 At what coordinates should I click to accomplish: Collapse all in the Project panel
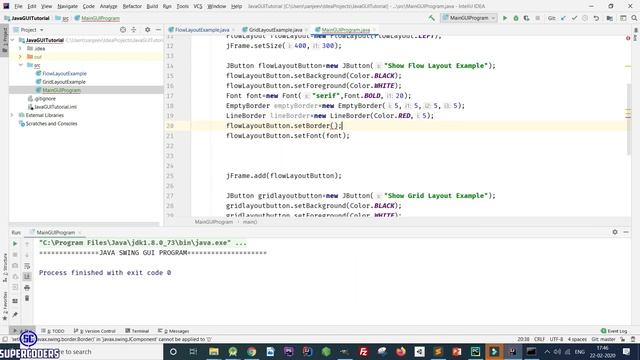point(133,30)
